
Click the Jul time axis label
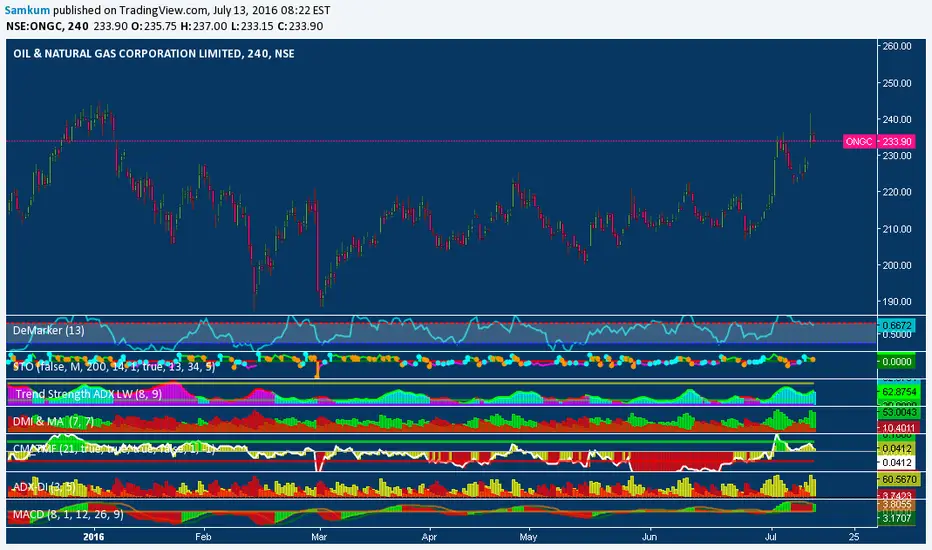[771, 536]
